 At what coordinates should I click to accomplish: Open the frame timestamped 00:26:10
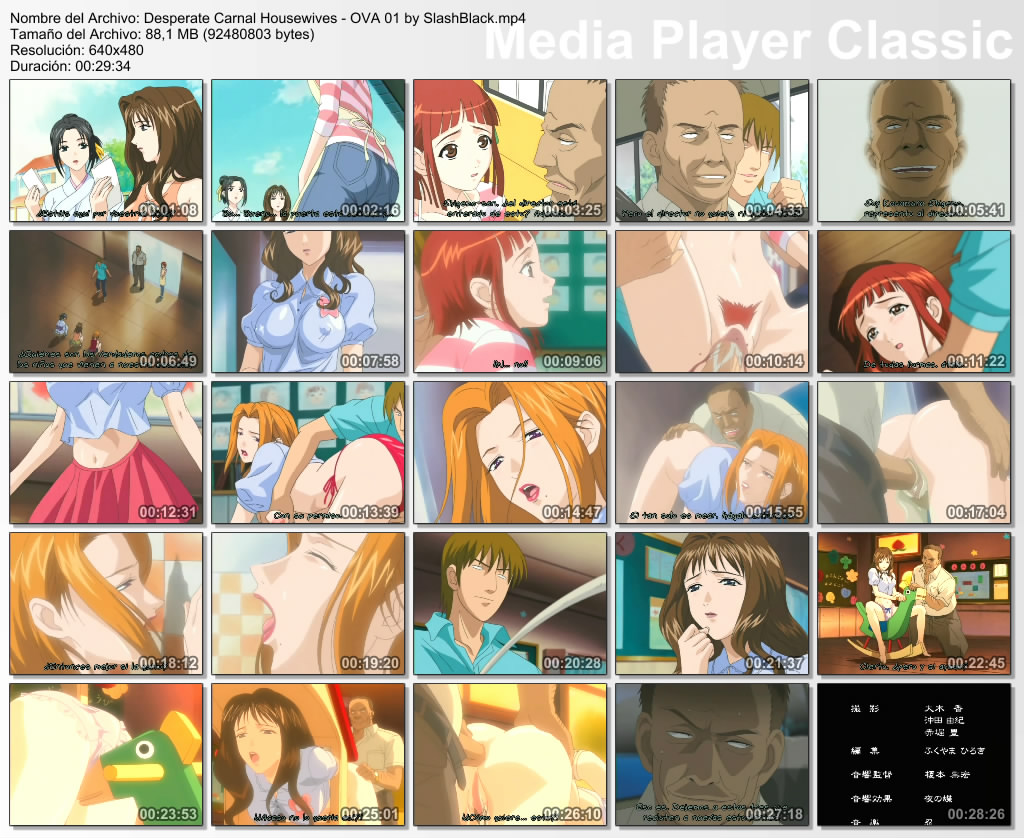510,754
